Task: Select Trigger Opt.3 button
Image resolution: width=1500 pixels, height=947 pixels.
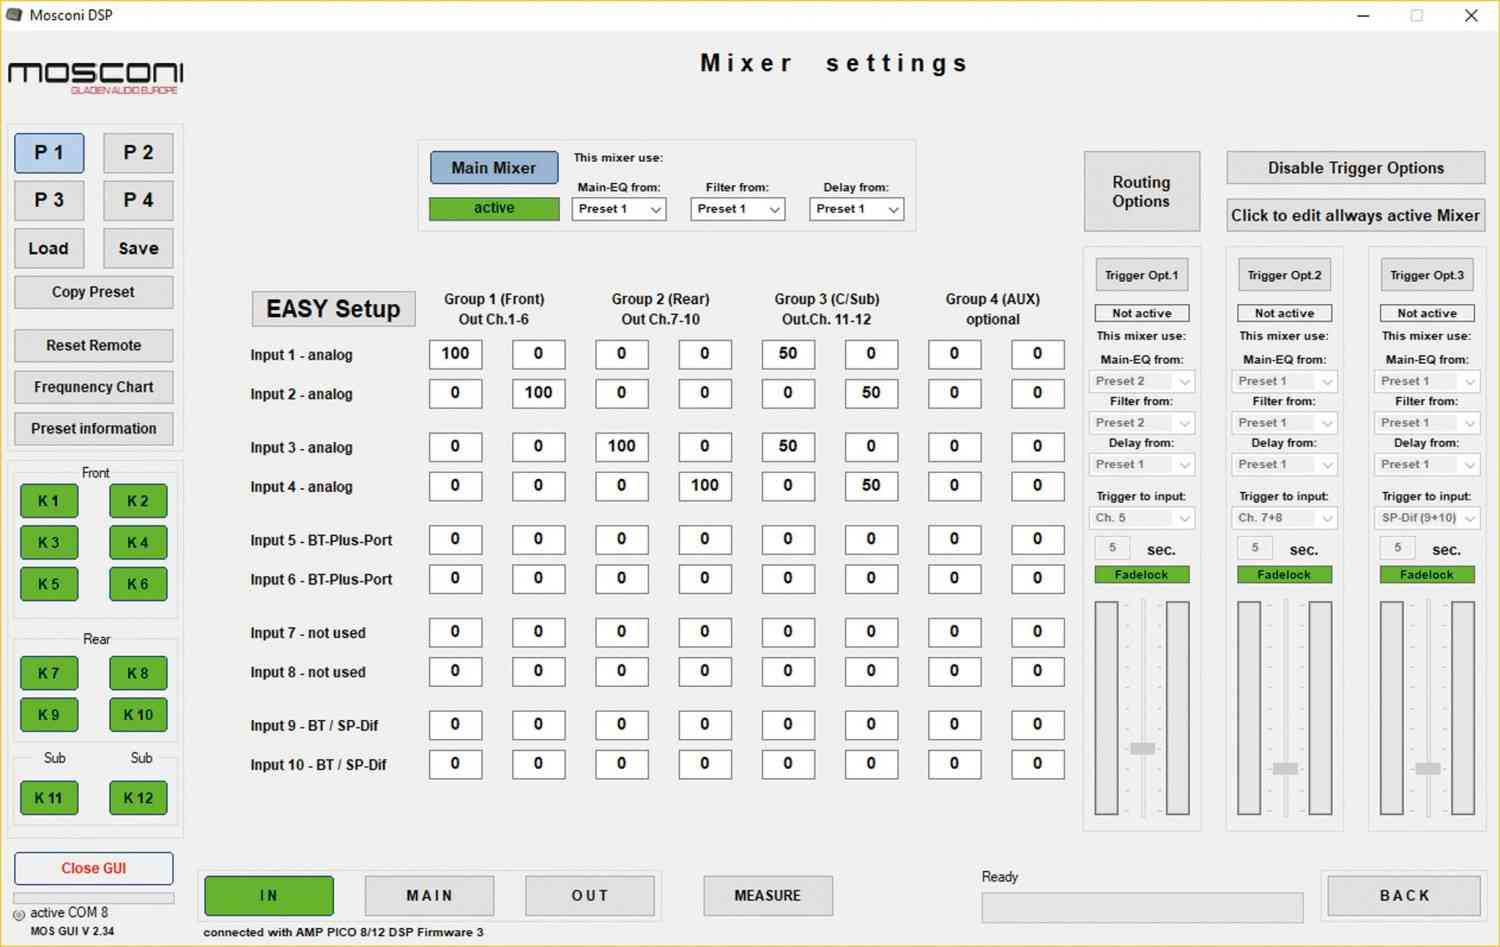Action: [1427, 275]
